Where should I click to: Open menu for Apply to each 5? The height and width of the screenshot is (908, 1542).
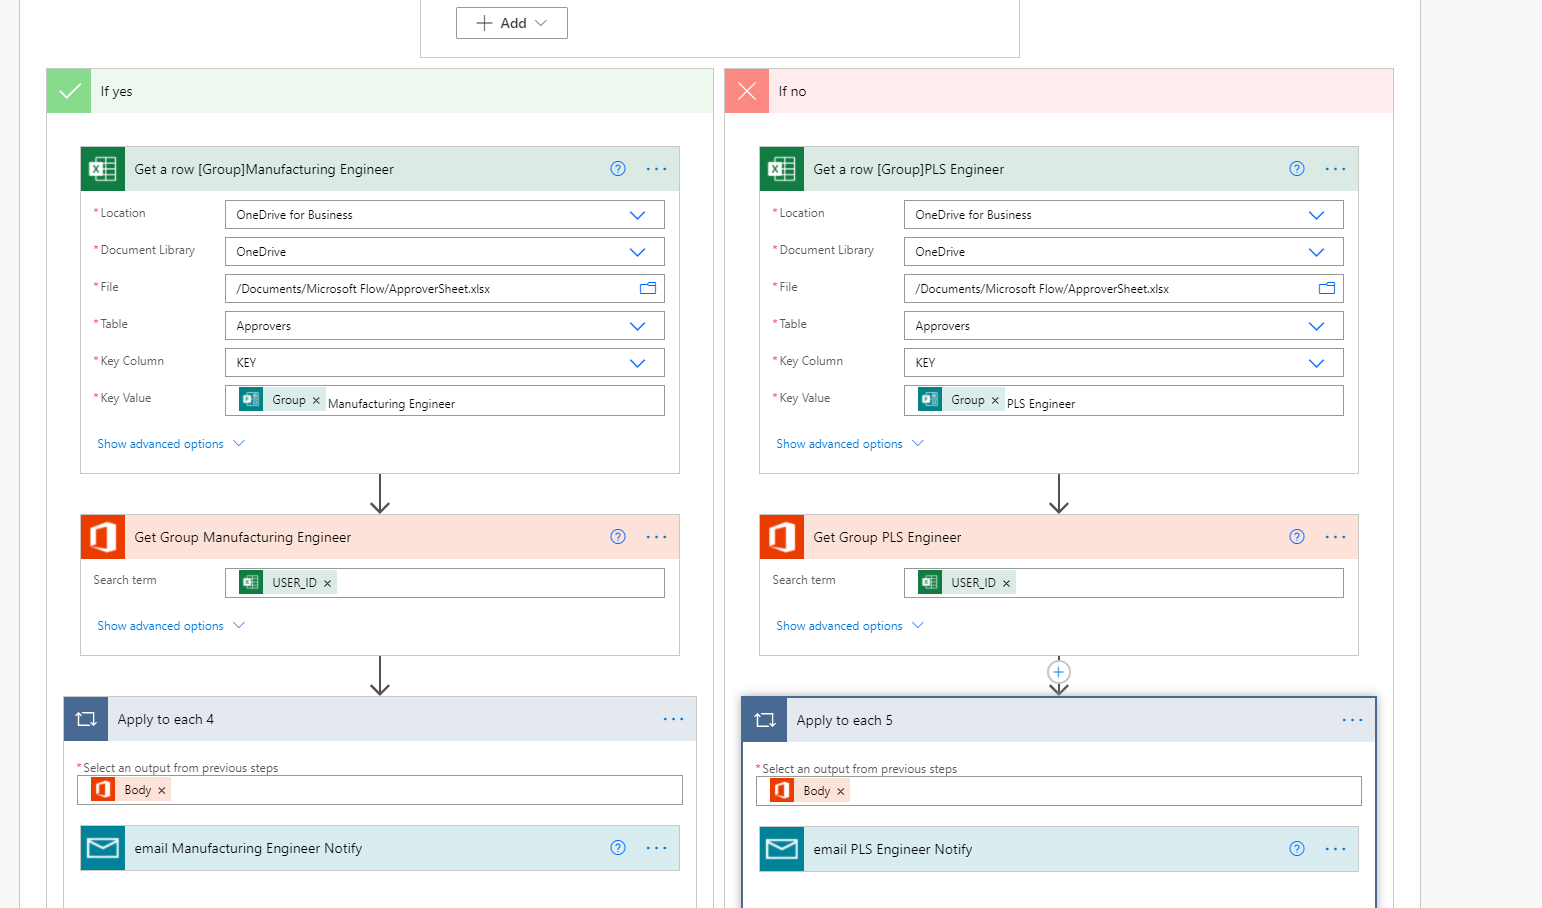[x=1352, y=720]
